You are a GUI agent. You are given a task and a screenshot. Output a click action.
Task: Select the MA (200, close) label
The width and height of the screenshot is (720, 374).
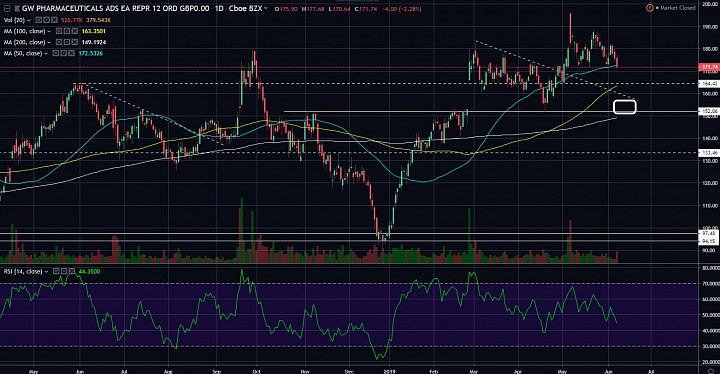tap(24, 42)
